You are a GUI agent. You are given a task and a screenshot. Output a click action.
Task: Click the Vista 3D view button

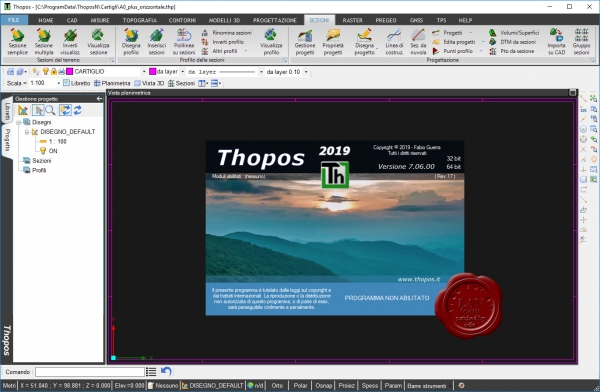[149, 83]
